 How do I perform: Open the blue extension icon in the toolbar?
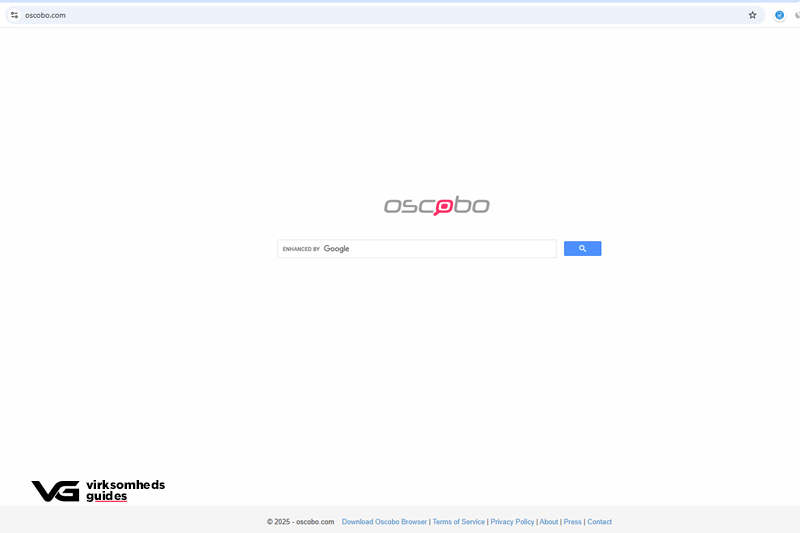click(780, 15)
